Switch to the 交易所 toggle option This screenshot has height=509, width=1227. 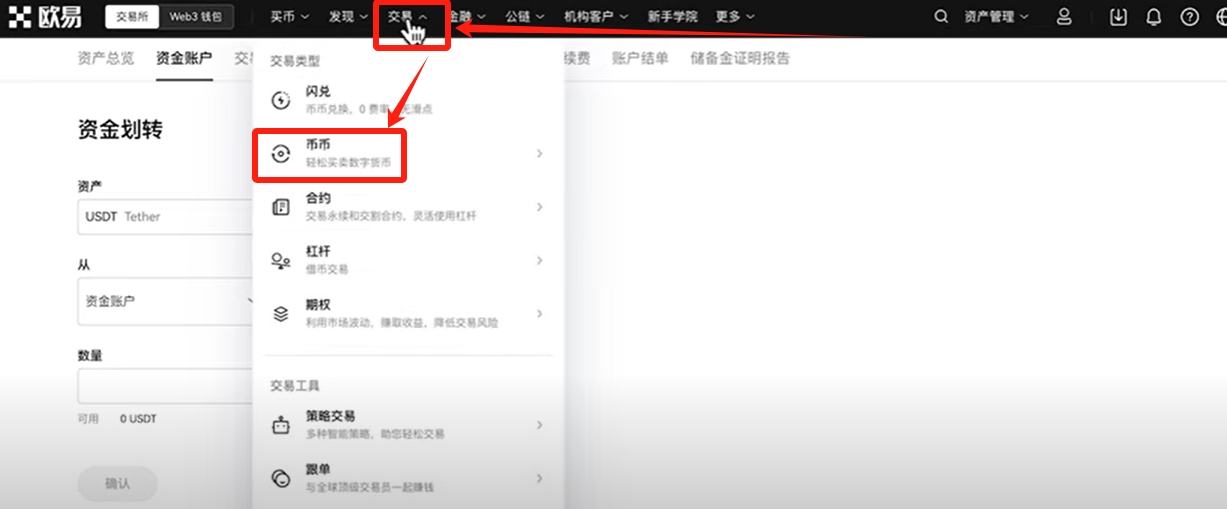[x=133, y=17]
